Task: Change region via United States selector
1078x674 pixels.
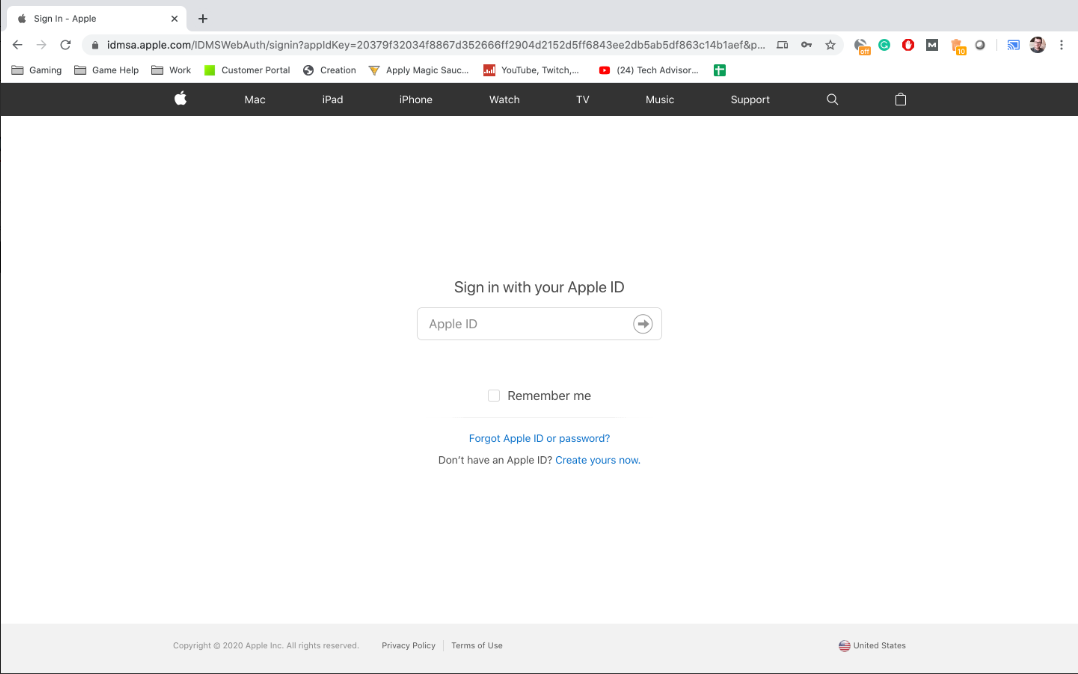Action: [x=872, y=646]
